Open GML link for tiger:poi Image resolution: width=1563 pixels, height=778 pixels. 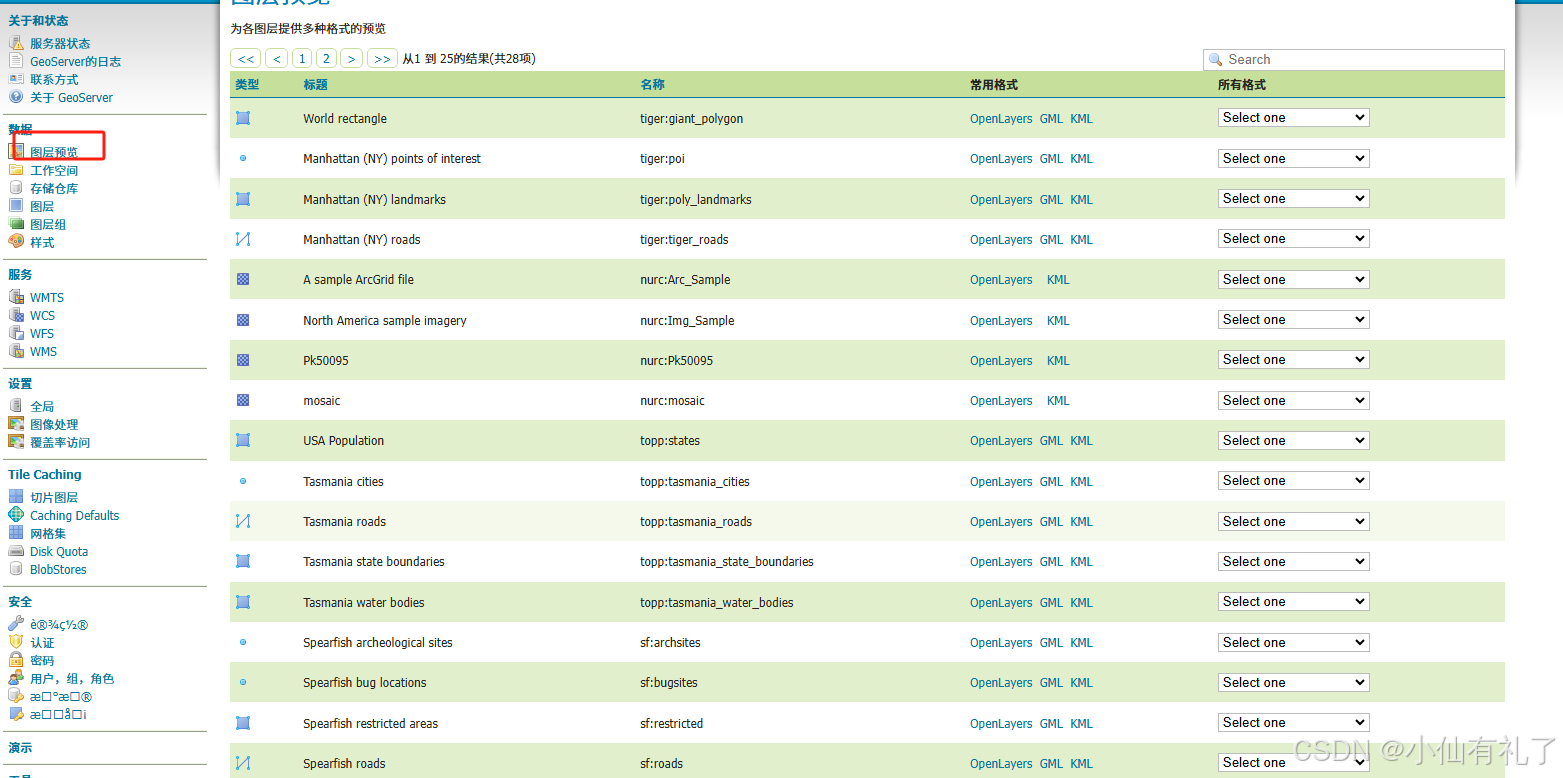(x=1051, y=158)
